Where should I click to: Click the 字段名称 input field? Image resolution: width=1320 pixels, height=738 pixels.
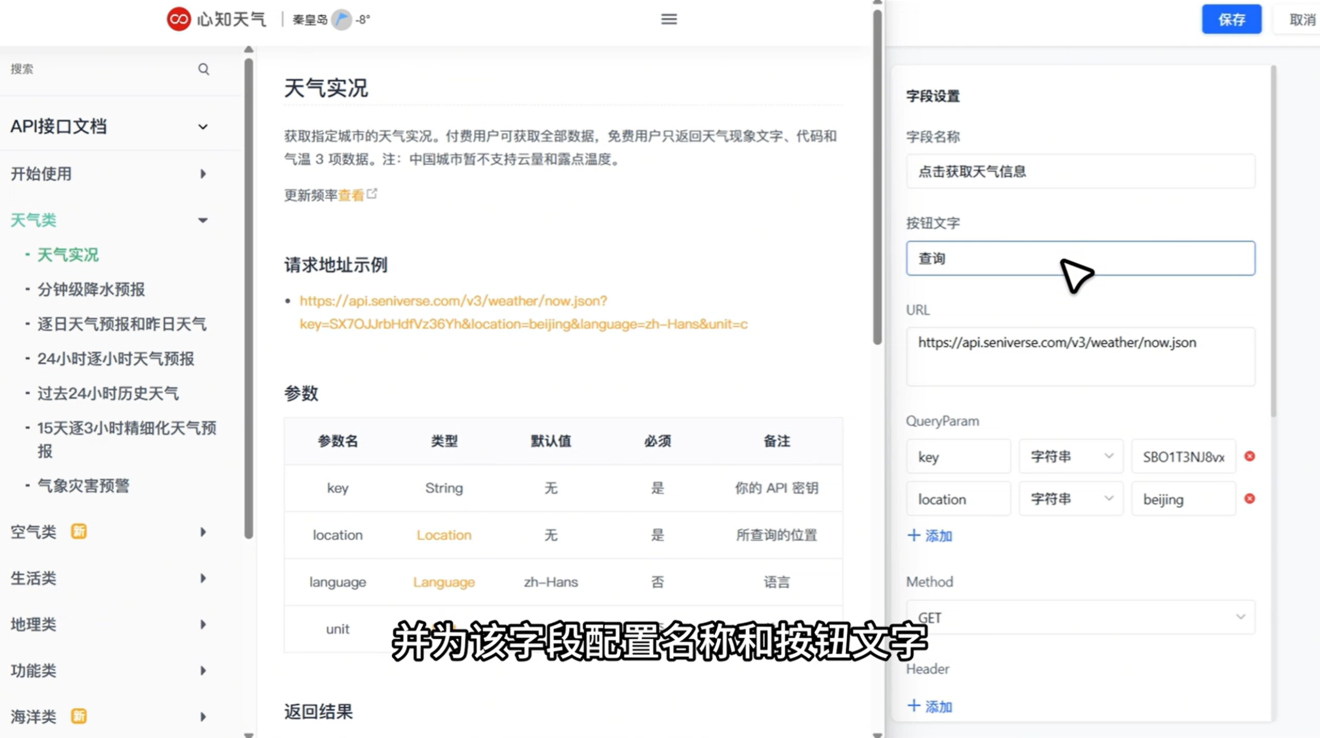pos(1080,171)
